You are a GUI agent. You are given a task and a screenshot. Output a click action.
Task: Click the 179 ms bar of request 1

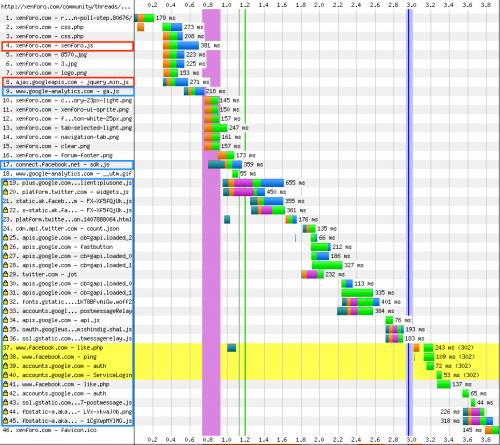(x=144, y=18)
